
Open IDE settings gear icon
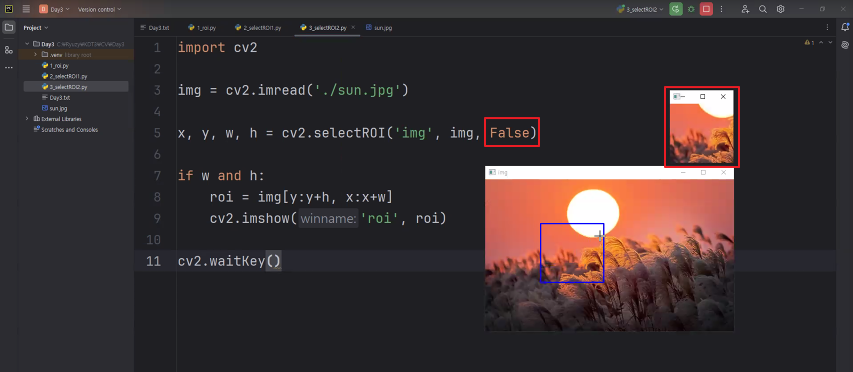coord(780,9)
